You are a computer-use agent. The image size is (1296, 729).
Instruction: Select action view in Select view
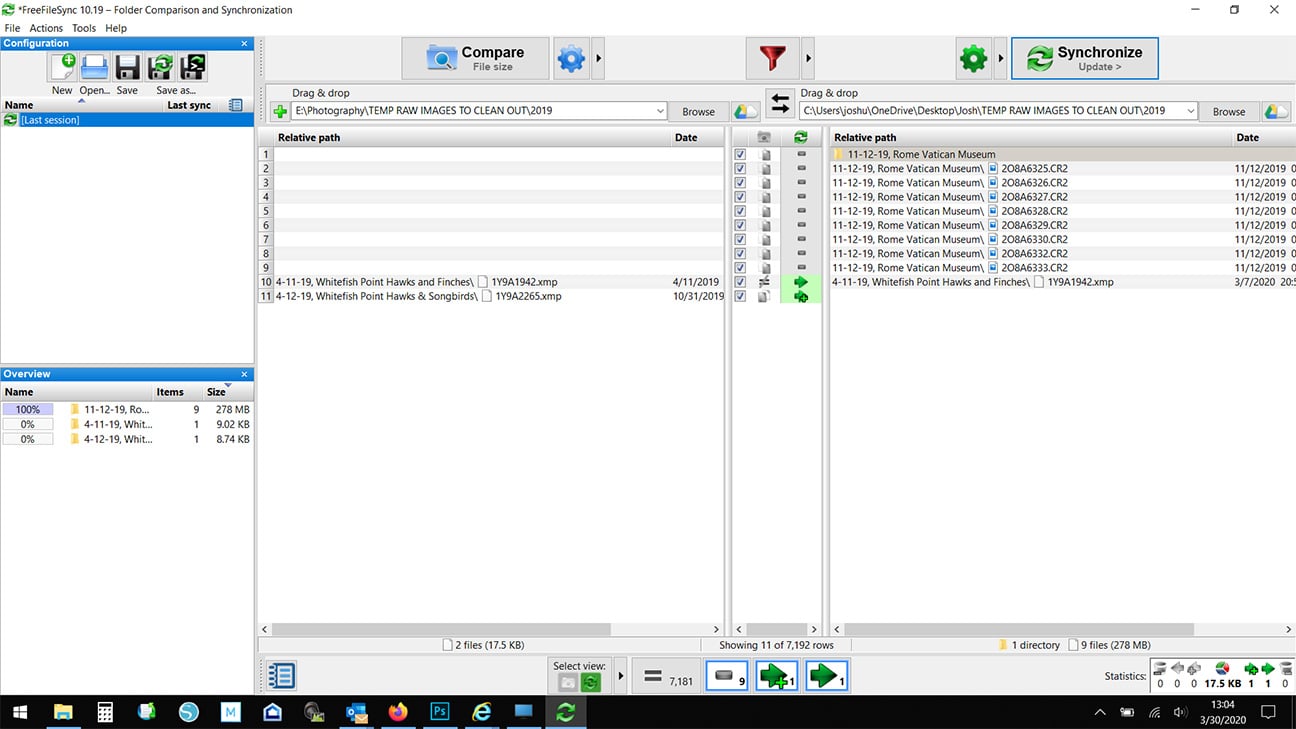591,682
